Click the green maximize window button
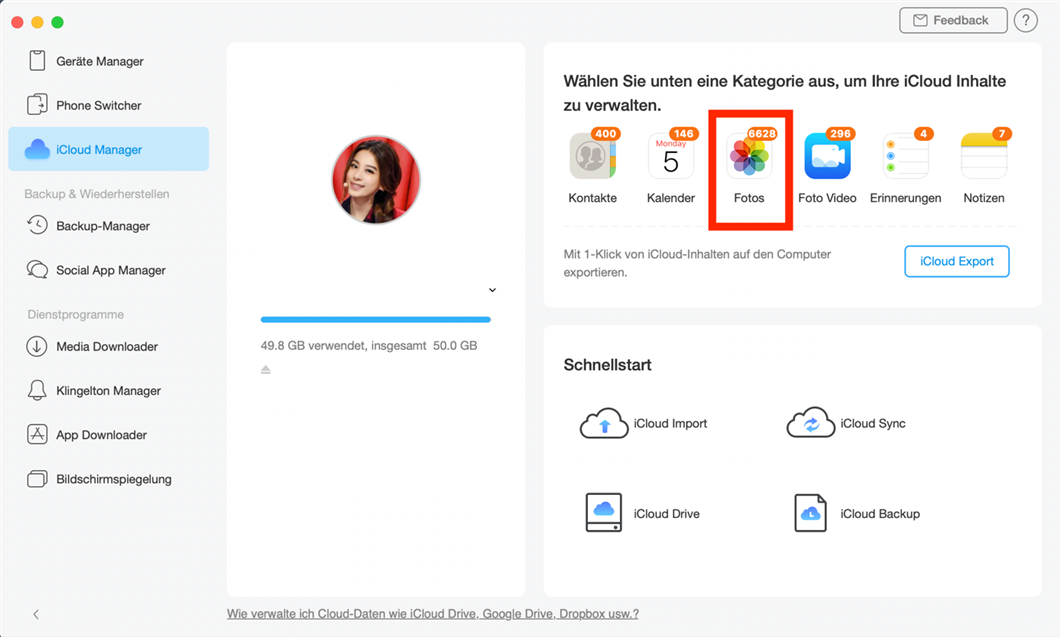Screen dimensions: 1060x637 point(57,22)
